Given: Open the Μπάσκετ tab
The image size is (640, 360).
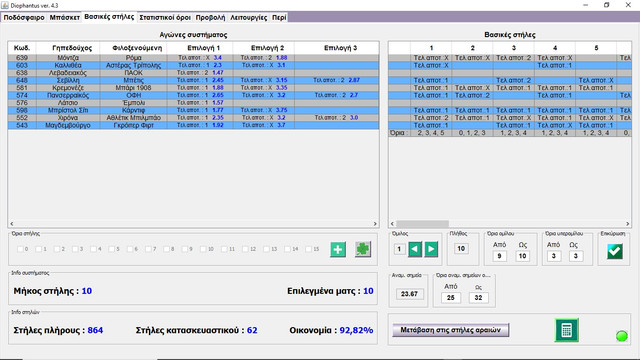Looking at the screenshot, I should click(64, 18).
